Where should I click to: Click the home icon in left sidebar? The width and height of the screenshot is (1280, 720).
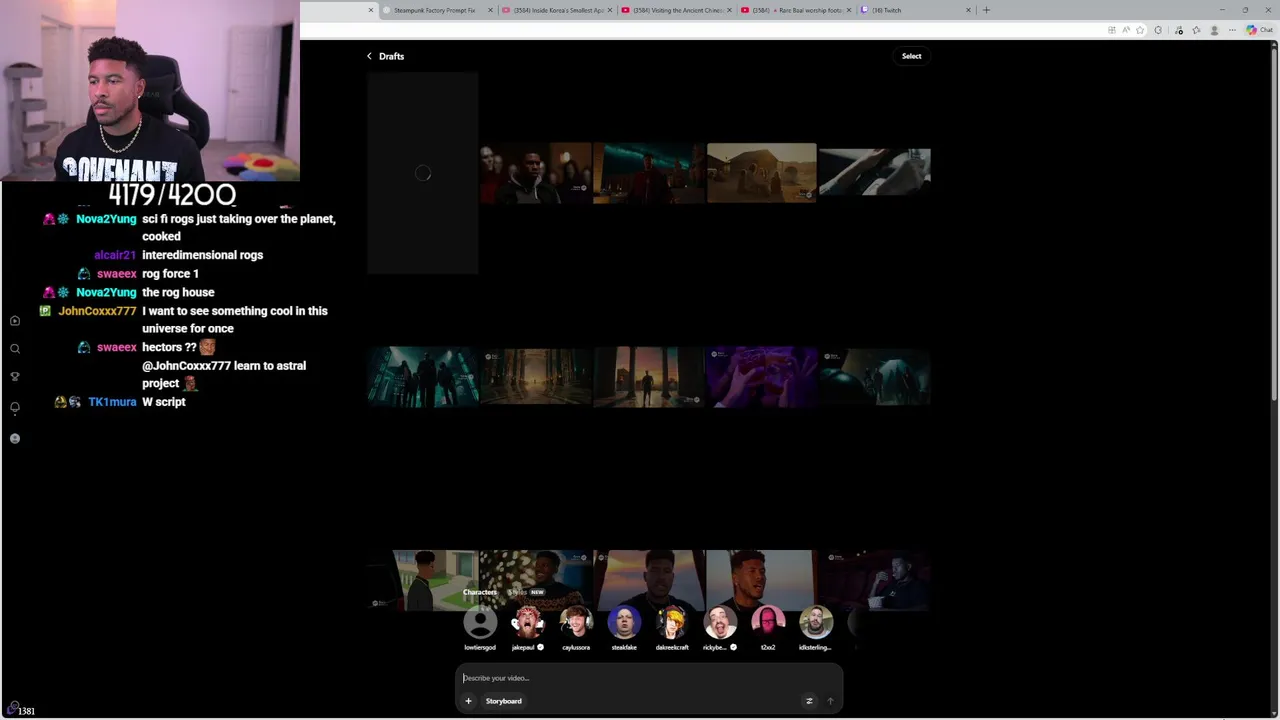tap(15, 321)
